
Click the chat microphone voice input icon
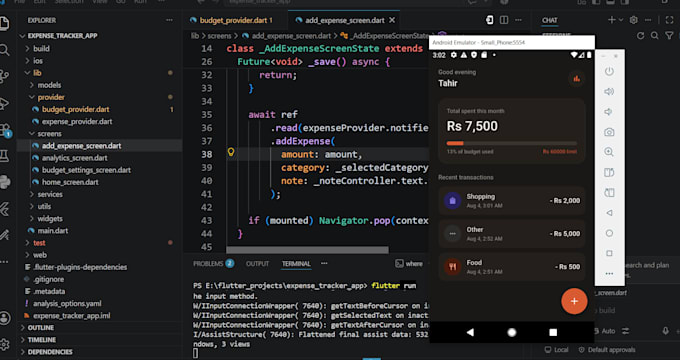point(666,331)
